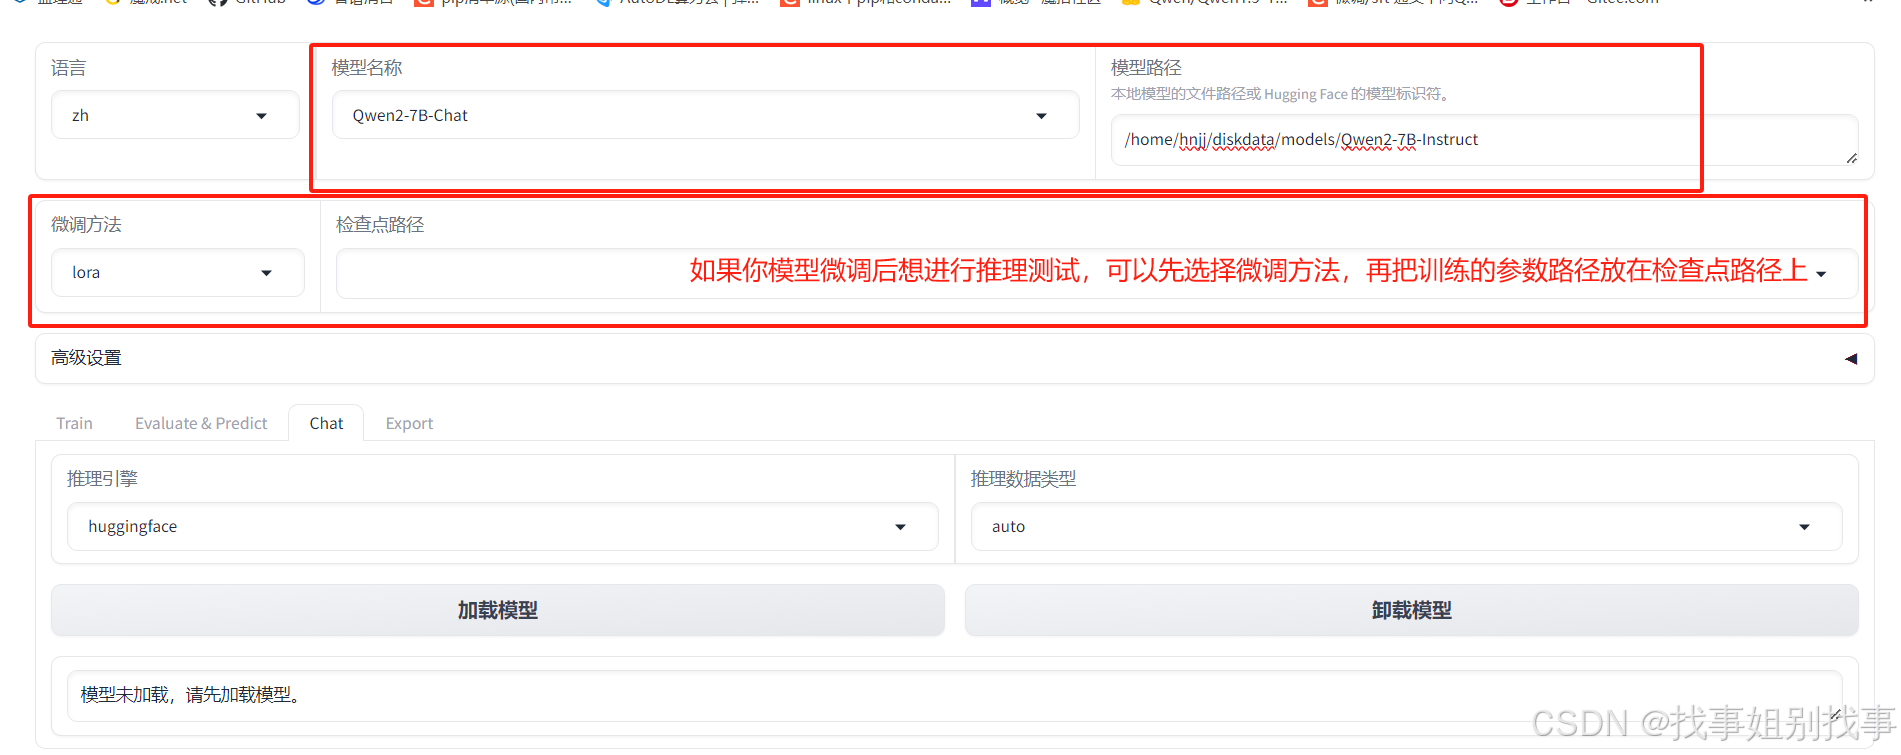Open the 推理数据类型 dropdown showing auto
This screenshot has height=755, width=1901.
(x=1406, y=526)
